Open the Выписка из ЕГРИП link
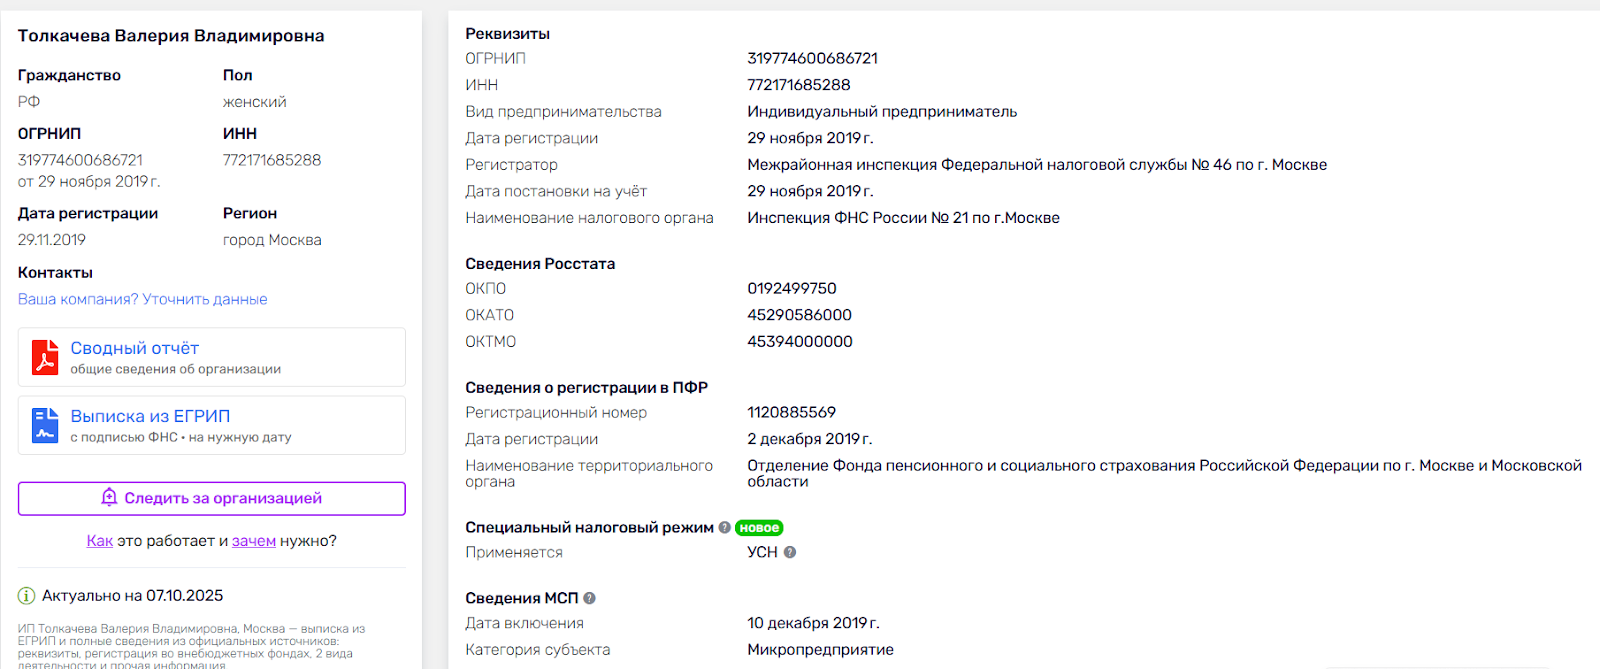The width and height of the screenshot is (1600, 669). pos(150,416)
